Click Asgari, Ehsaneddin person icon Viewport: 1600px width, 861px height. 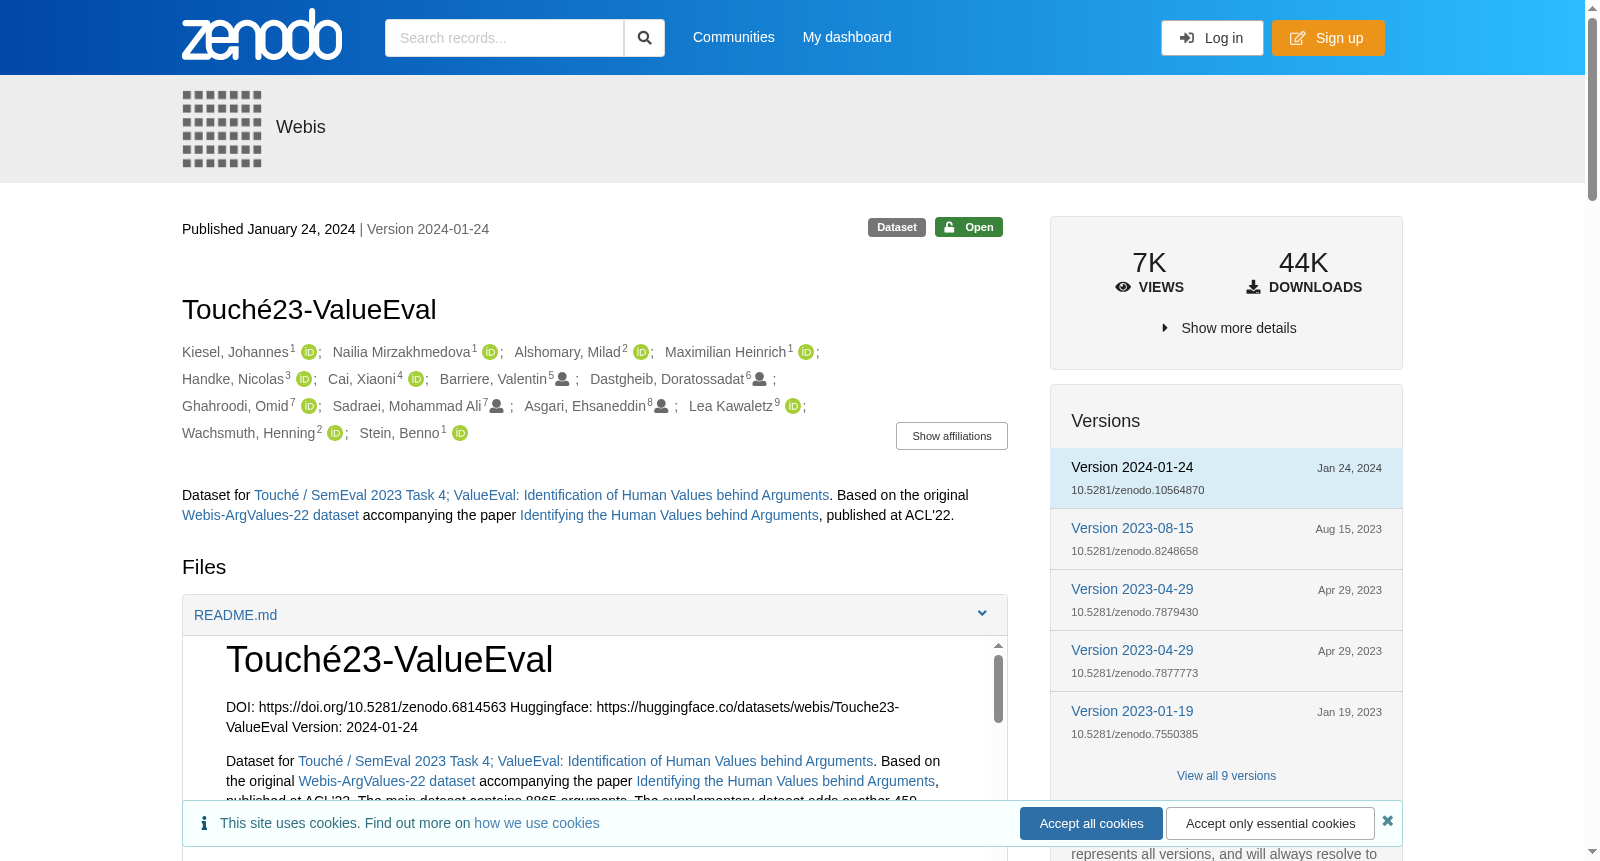pos(661,406)
